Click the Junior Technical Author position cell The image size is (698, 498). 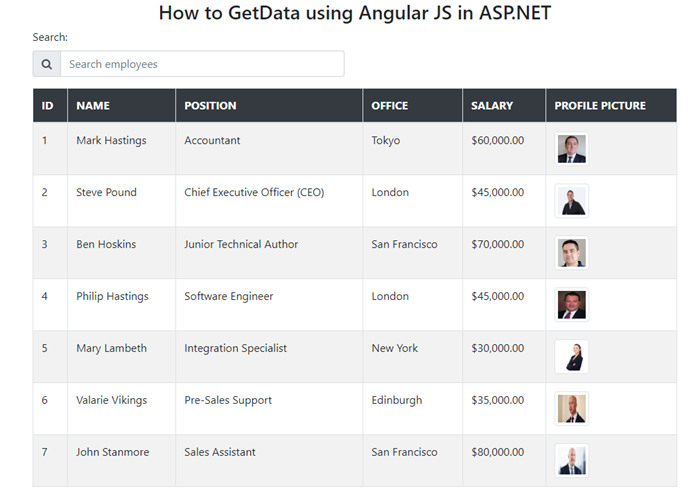(x=241, y=244)
